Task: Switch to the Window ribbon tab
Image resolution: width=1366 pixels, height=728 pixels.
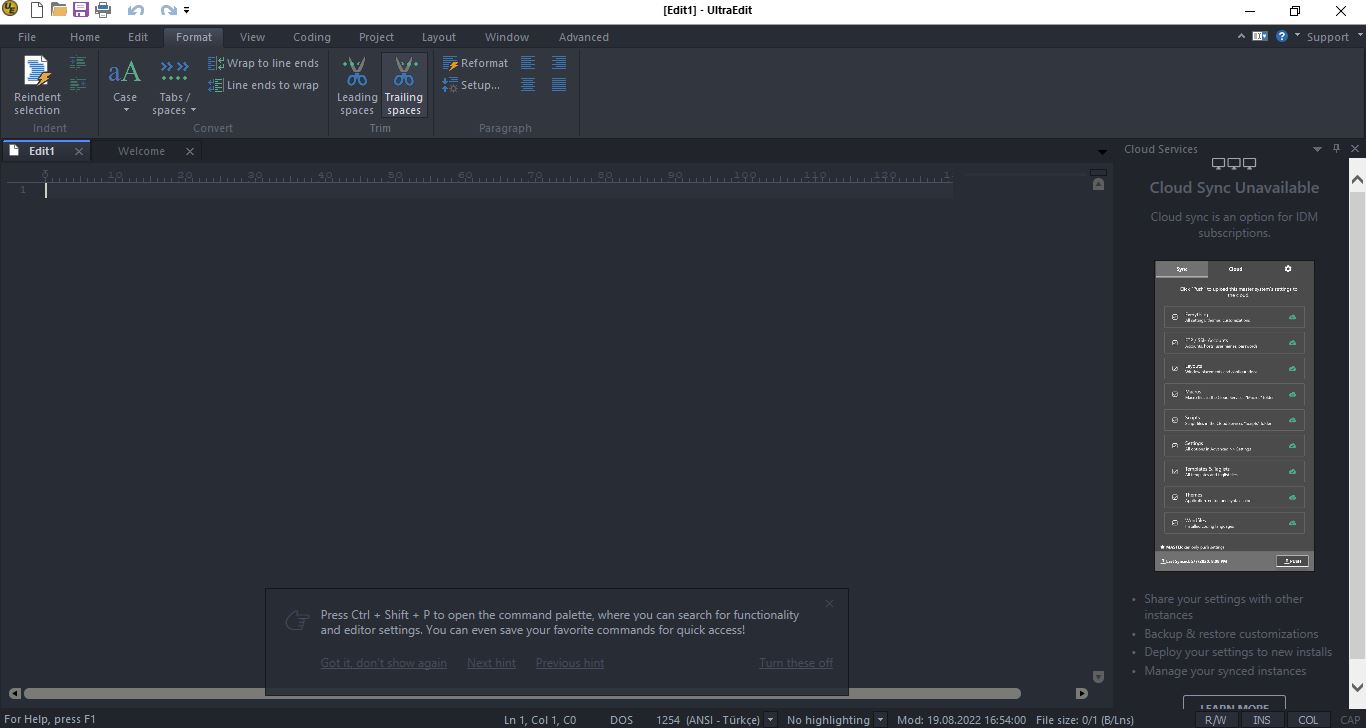Action: [x=507, y=37]
